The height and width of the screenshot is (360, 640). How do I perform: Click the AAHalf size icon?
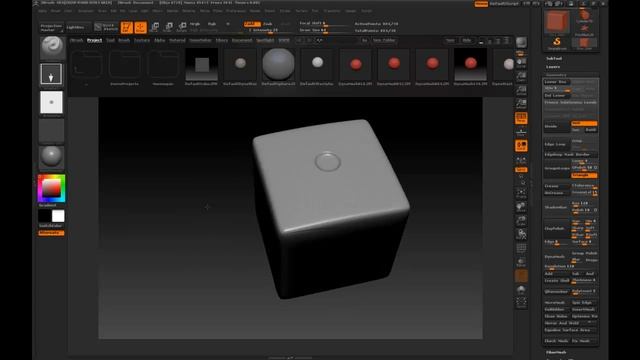(x=521, y=104)
